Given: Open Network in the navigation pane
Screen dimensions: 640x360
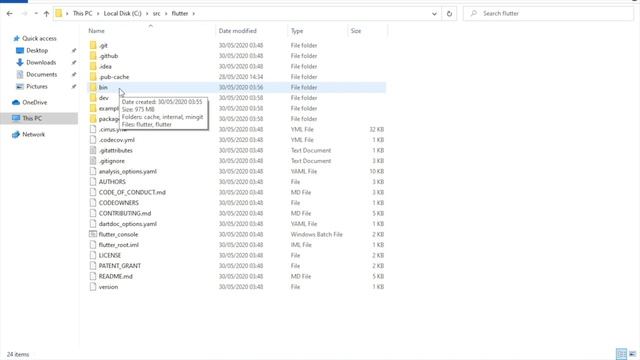Looking at the screenshot, I should tap(33, 134).
